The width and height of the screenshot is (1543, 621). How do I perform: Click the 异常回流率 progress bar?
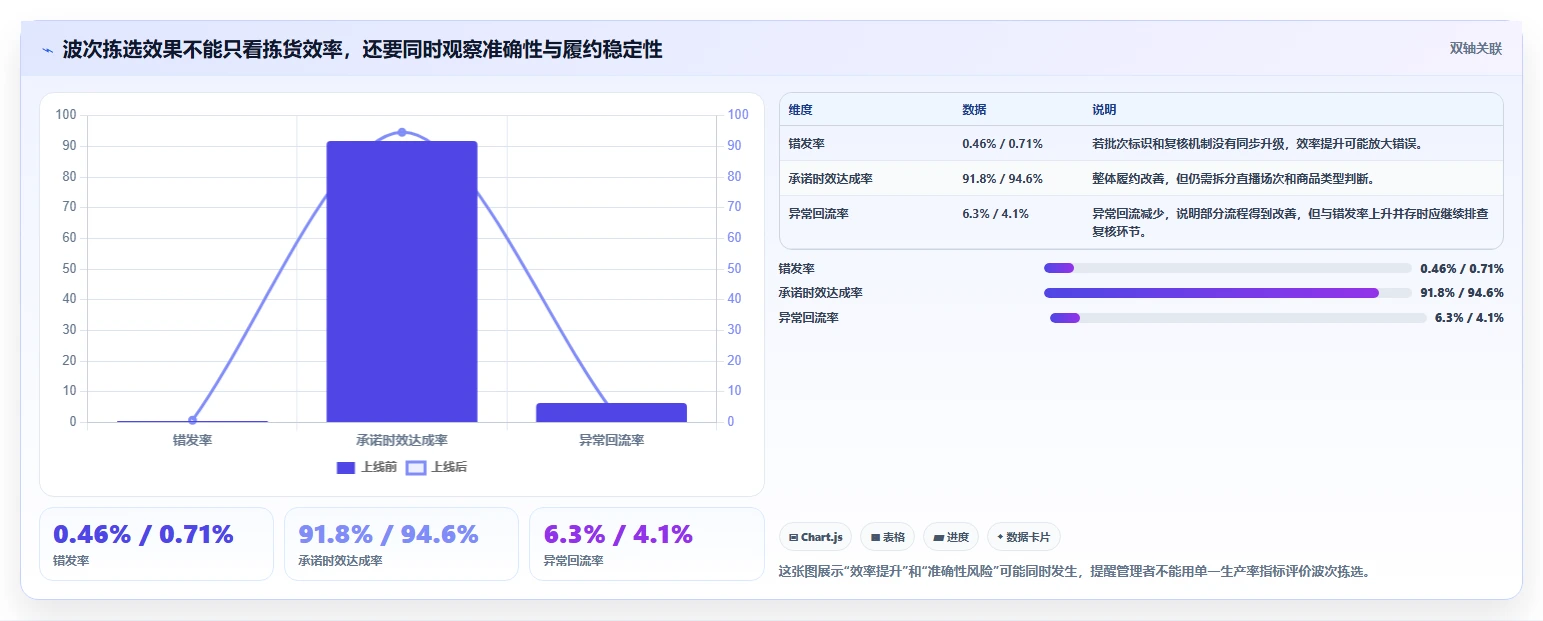coord(1238,318)
